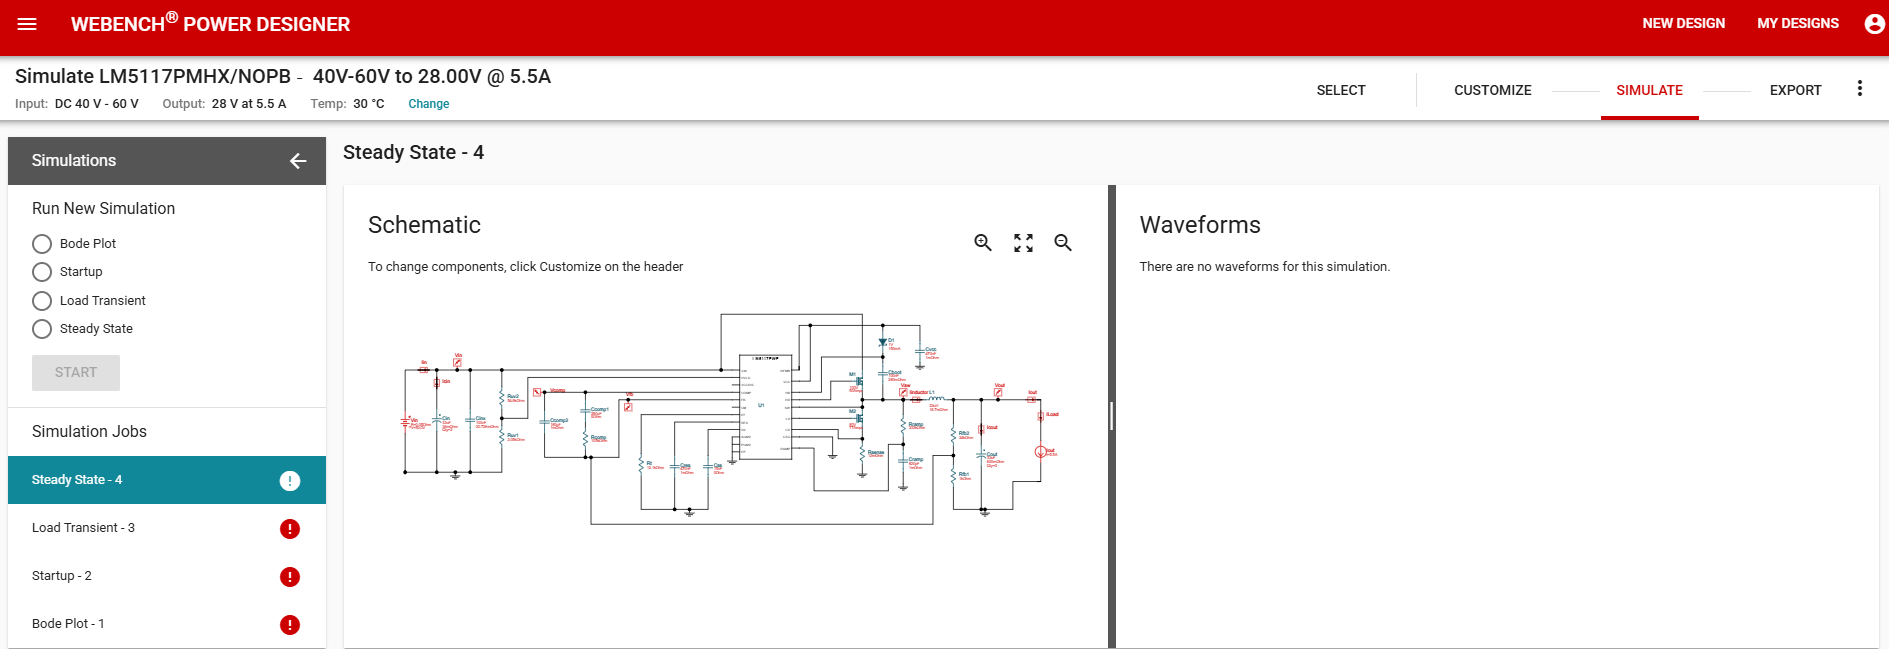Switch to the SIMULATE step
Viewport: 1889px width, 649px height.
pyautogui.click(x=1649, y=90)
